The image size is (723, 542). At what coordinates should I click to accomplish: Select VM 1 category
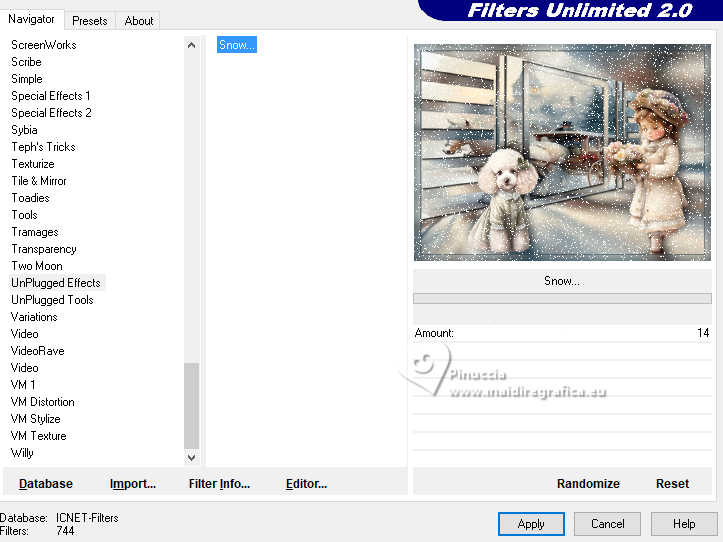[23, 385]
